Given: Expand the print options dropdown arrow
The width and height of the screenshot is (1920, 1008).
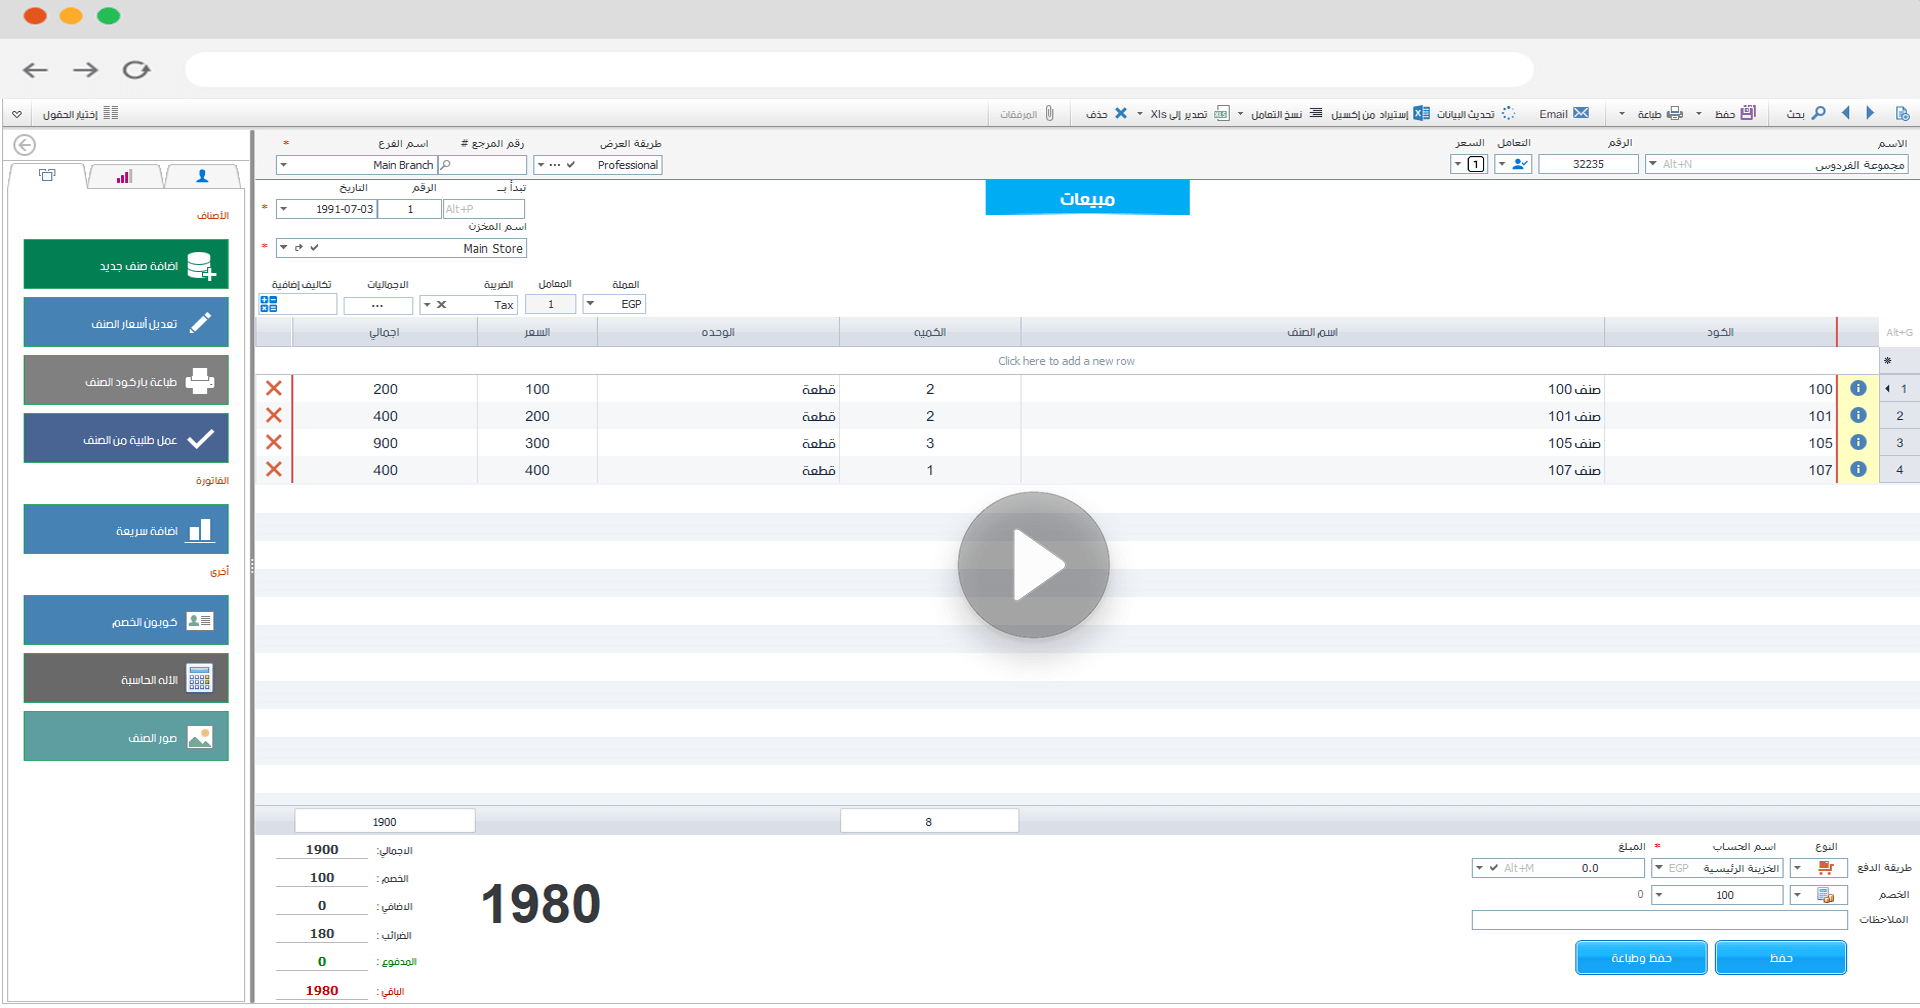Looking at the screenshot, I should 1622,113.
